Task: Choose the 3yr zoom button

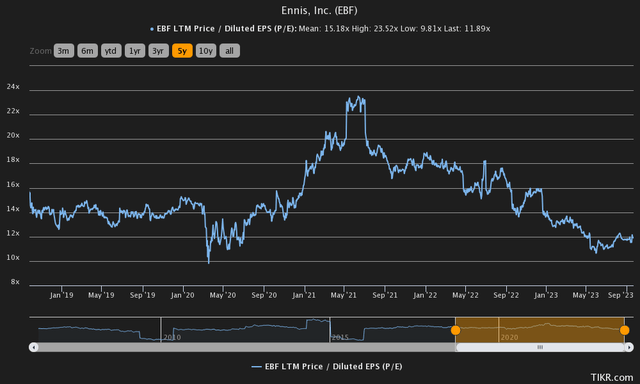Action: pos(158,51)
